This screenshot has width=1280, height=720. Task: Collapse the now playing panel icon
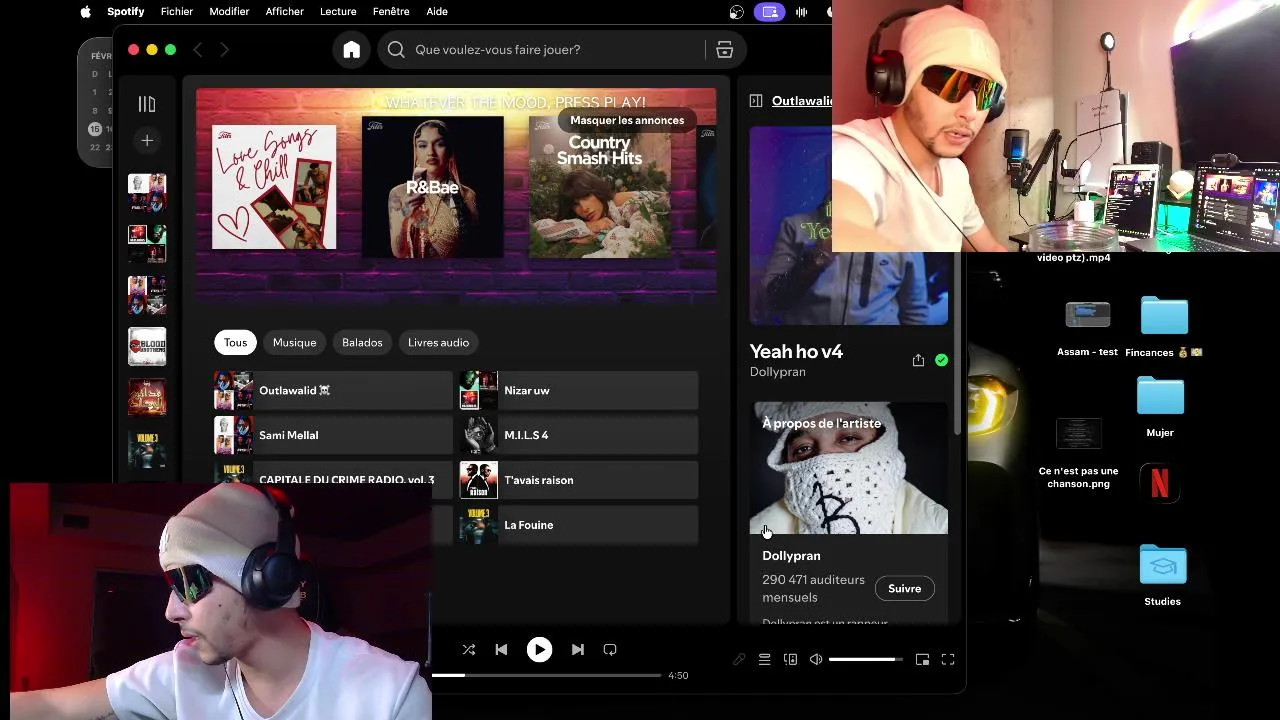click(756, 101)
